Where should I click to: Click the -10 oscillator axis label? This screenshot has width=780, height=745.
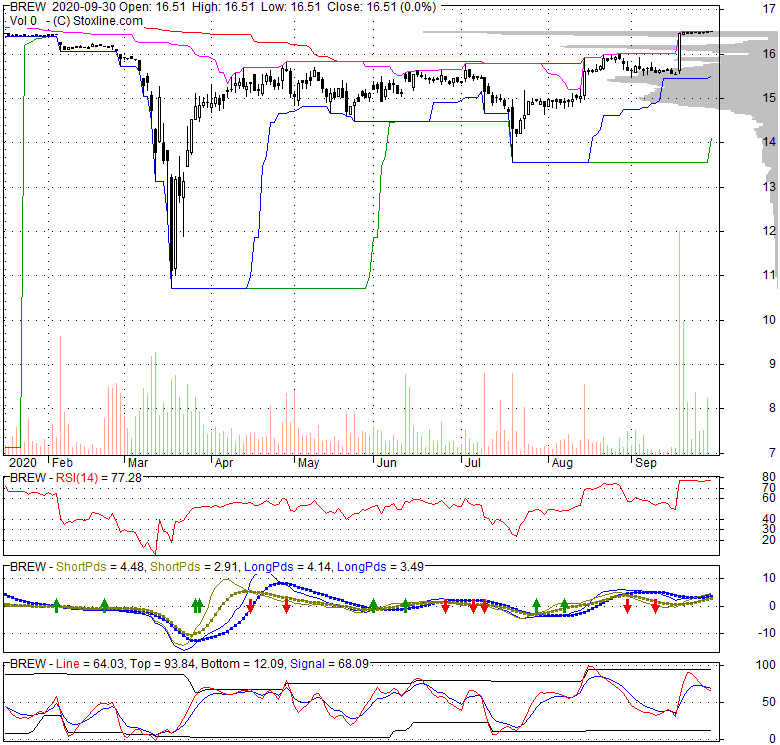pos(766,633)
